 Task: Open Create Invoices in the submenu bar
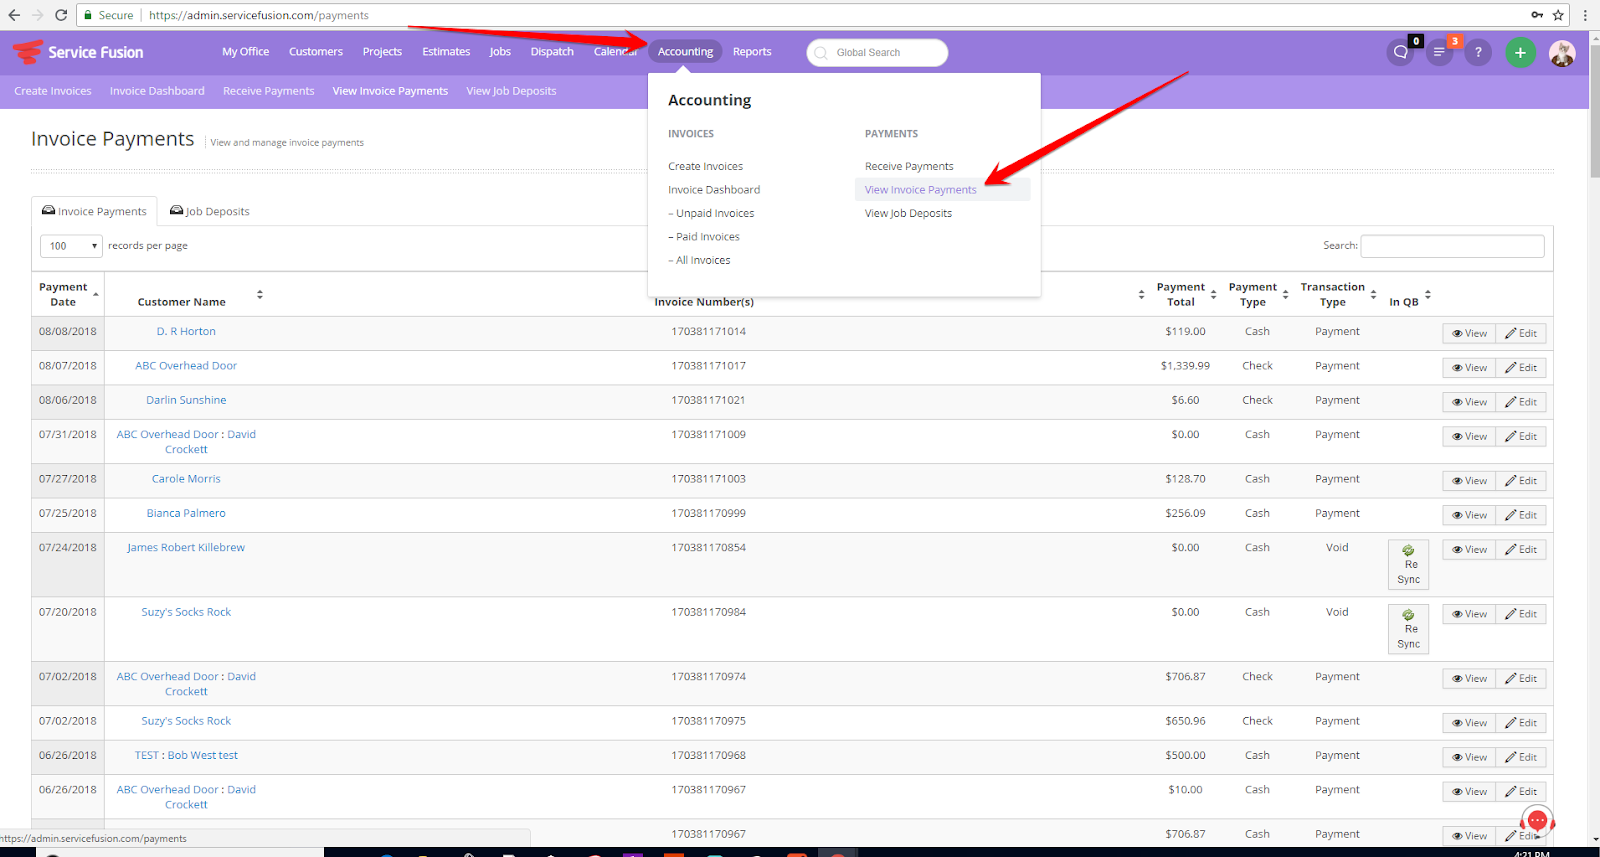click(x=53, y=91)
